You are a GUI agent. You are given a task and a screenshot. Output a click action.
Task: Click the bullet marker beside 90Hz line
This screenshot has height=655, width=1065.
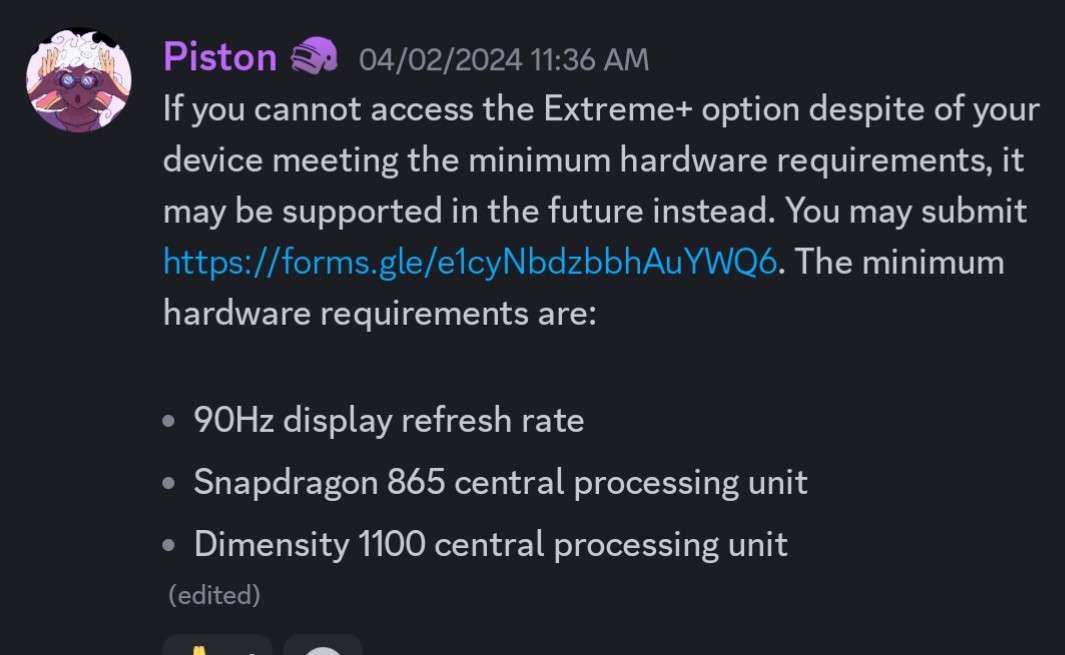[x=167, y=421]
